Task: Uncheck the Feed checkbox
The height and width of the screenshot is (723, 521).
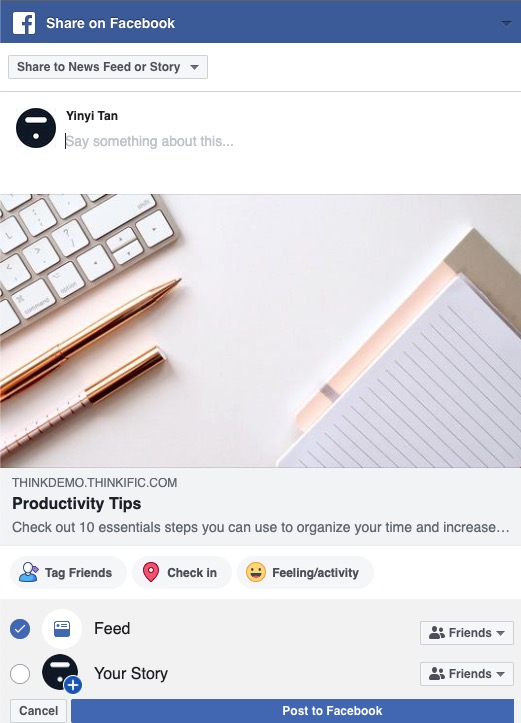Action: click(20, 629)
